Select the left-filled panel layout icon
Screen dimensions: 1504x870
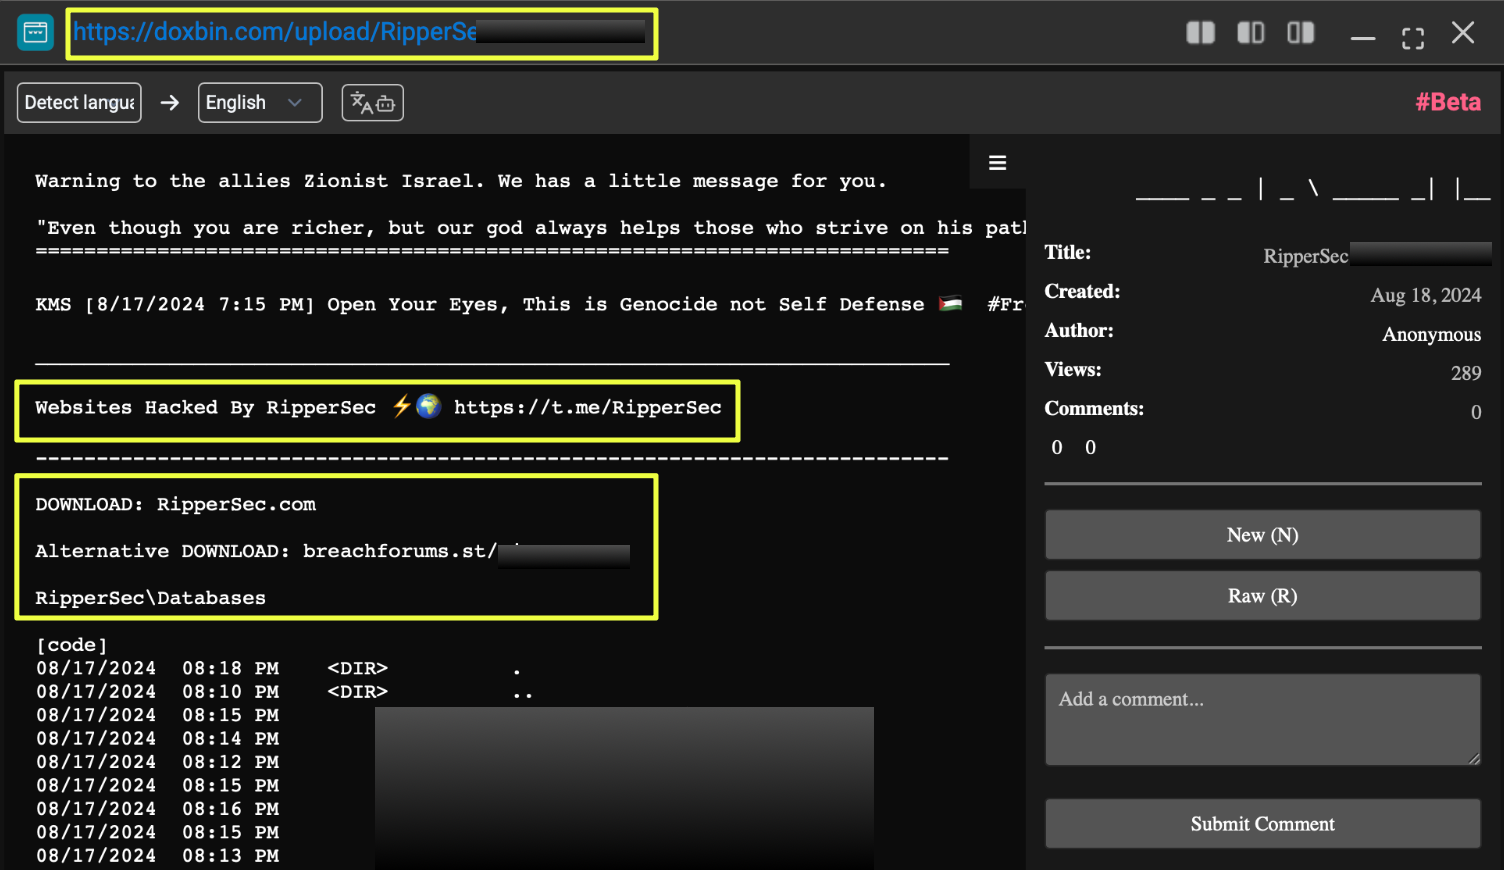(1250, 33)
